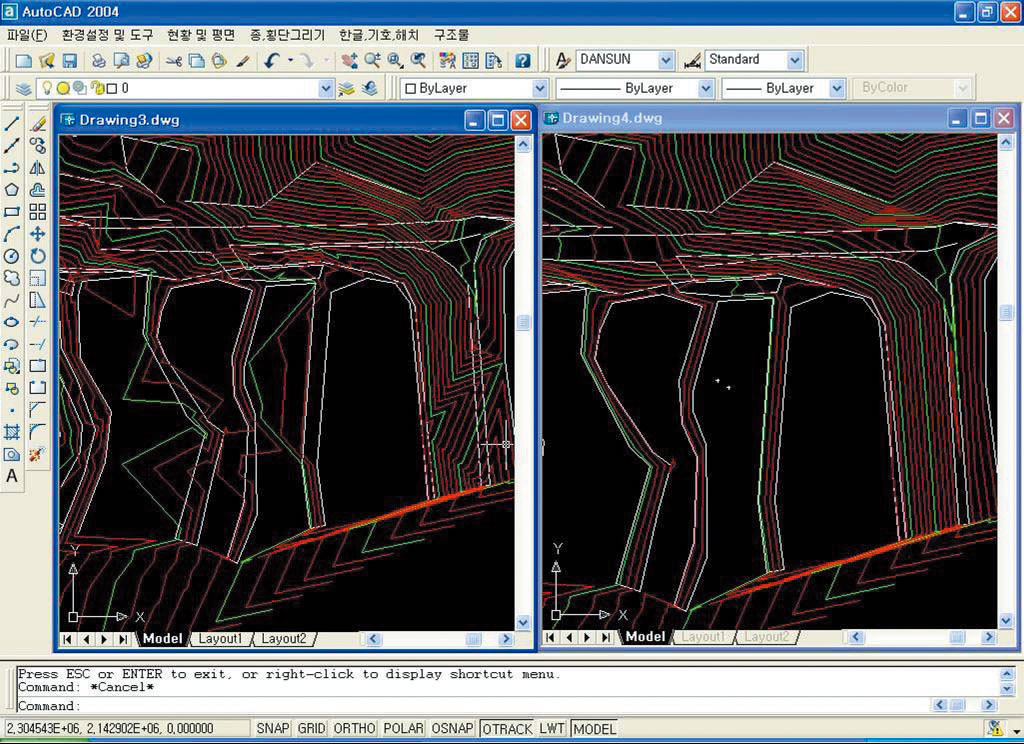Toggle OSNAP in status bar

click(x=452, y=729)
